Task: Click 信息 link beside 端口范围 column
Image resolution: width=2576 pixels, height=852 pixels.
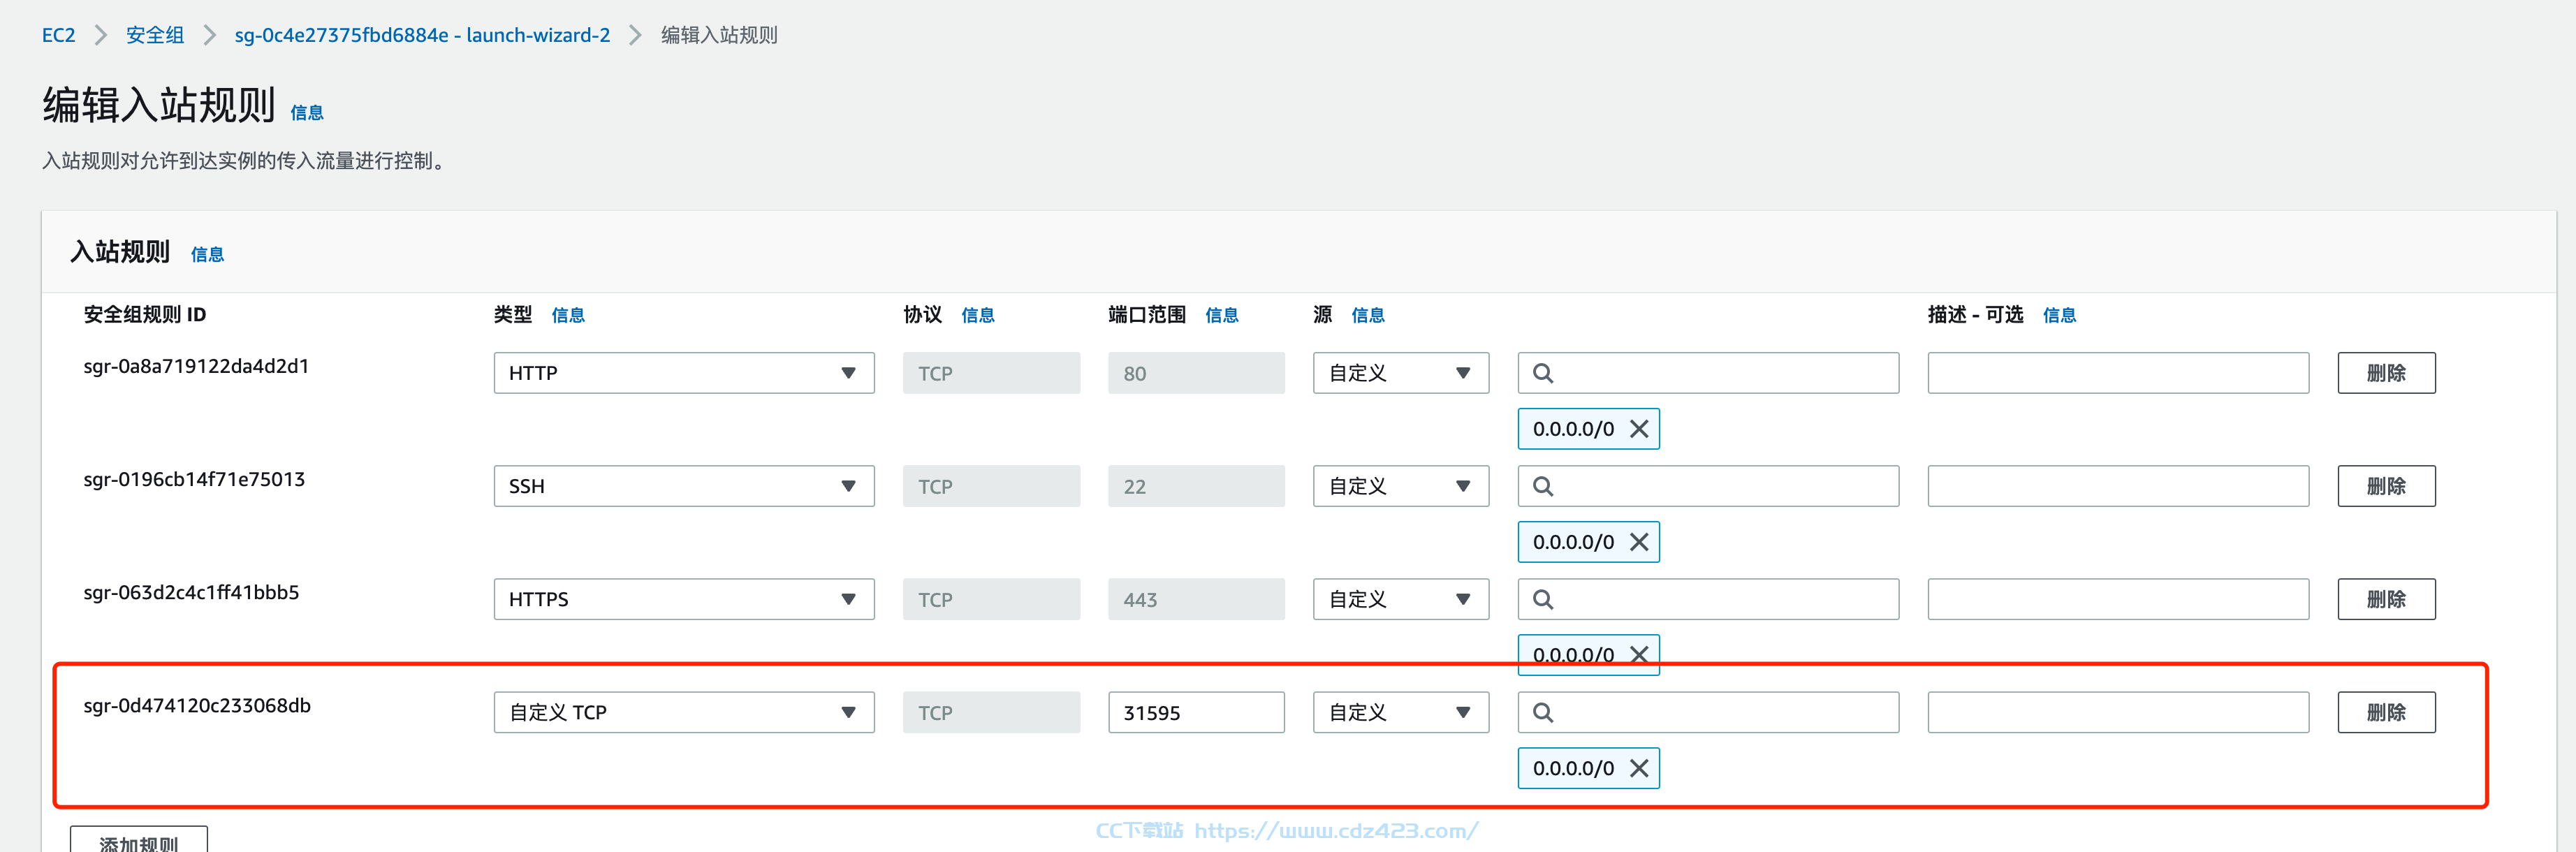Action: tap(1222, 315)
